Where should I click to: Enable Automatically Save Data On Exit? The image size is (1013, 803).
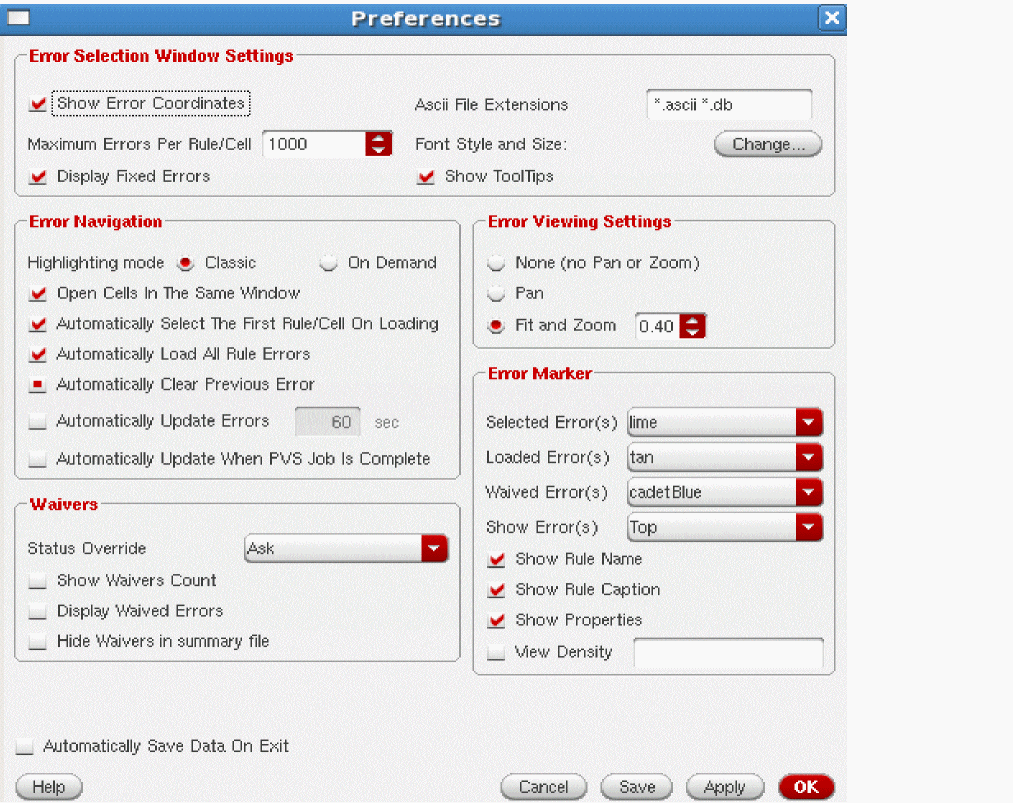(x=25, y=747)
